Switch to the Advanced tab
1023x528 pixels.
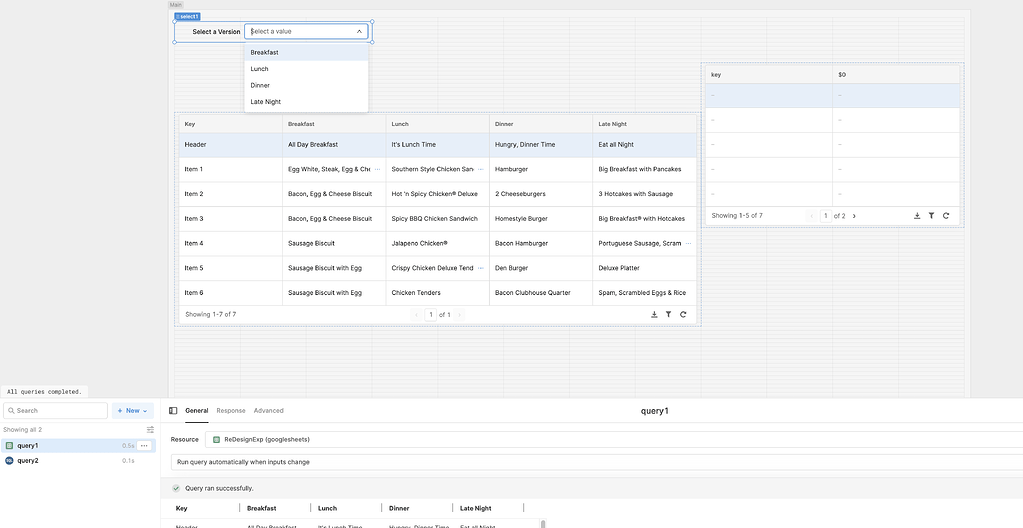(x=269, y=411)
